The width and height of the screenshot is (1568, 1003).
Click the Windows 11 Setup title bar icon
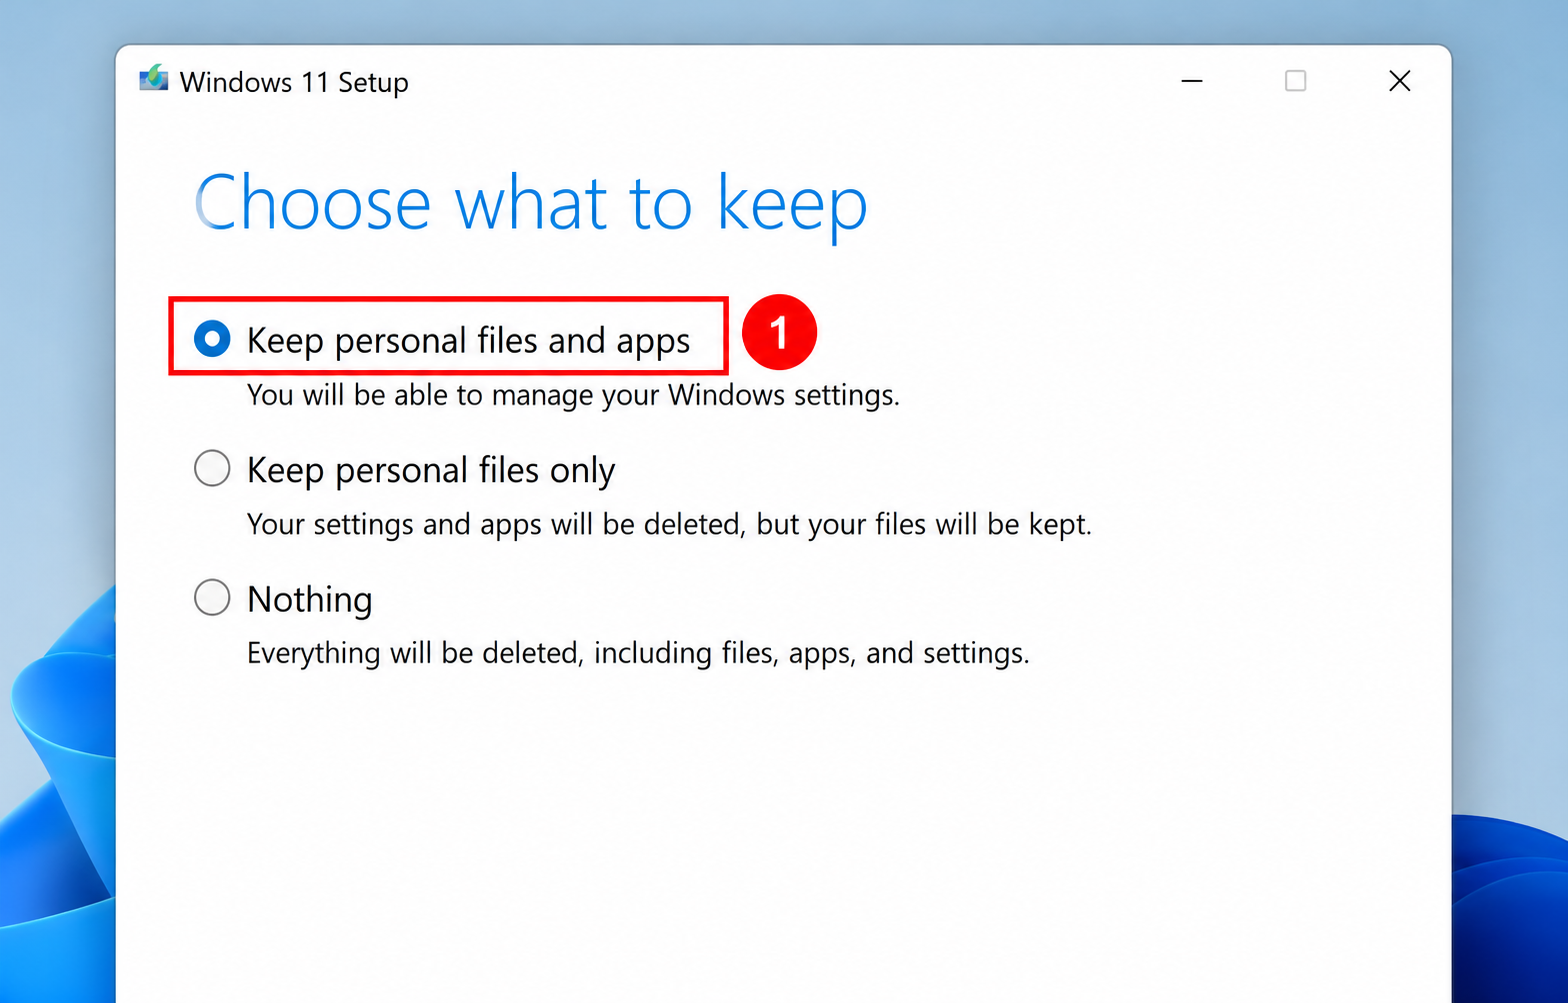click(154, 79)
